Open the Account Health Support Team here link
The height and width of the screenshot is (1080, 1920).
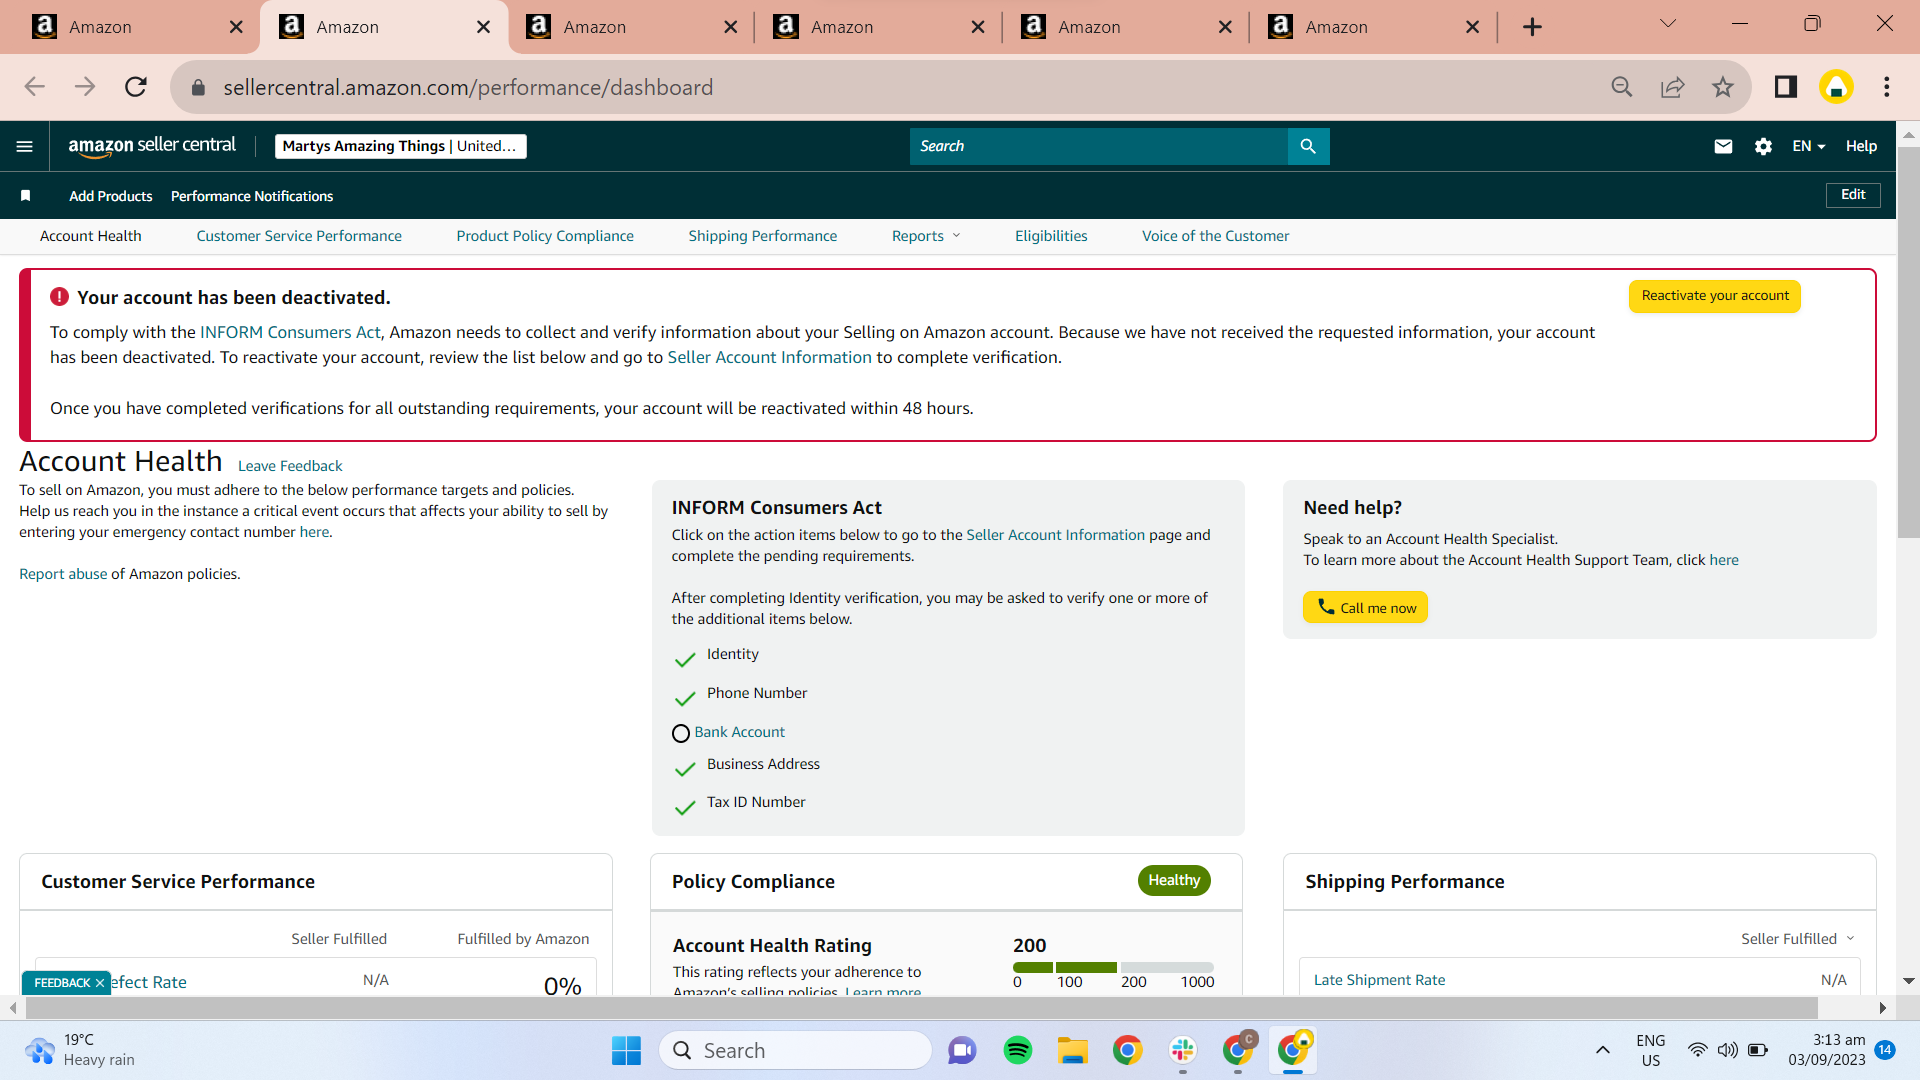(x=1724, y=560)
